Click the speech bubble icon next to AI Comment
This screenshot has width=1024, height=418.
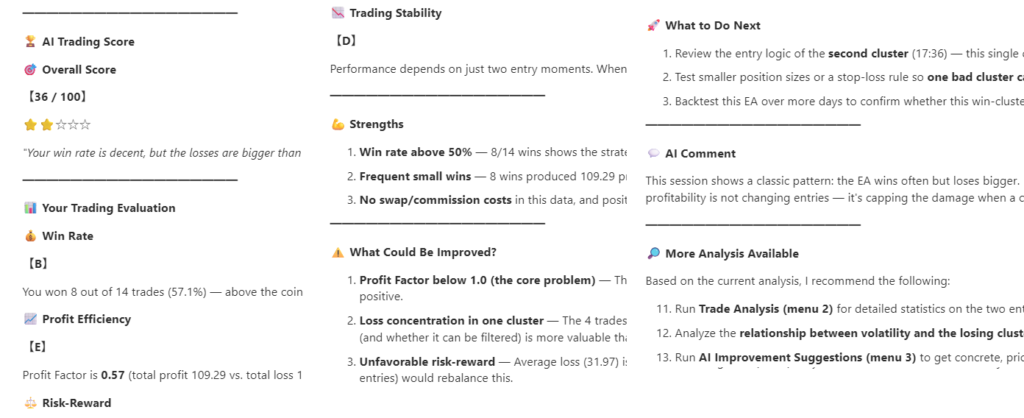click(653, 153)
